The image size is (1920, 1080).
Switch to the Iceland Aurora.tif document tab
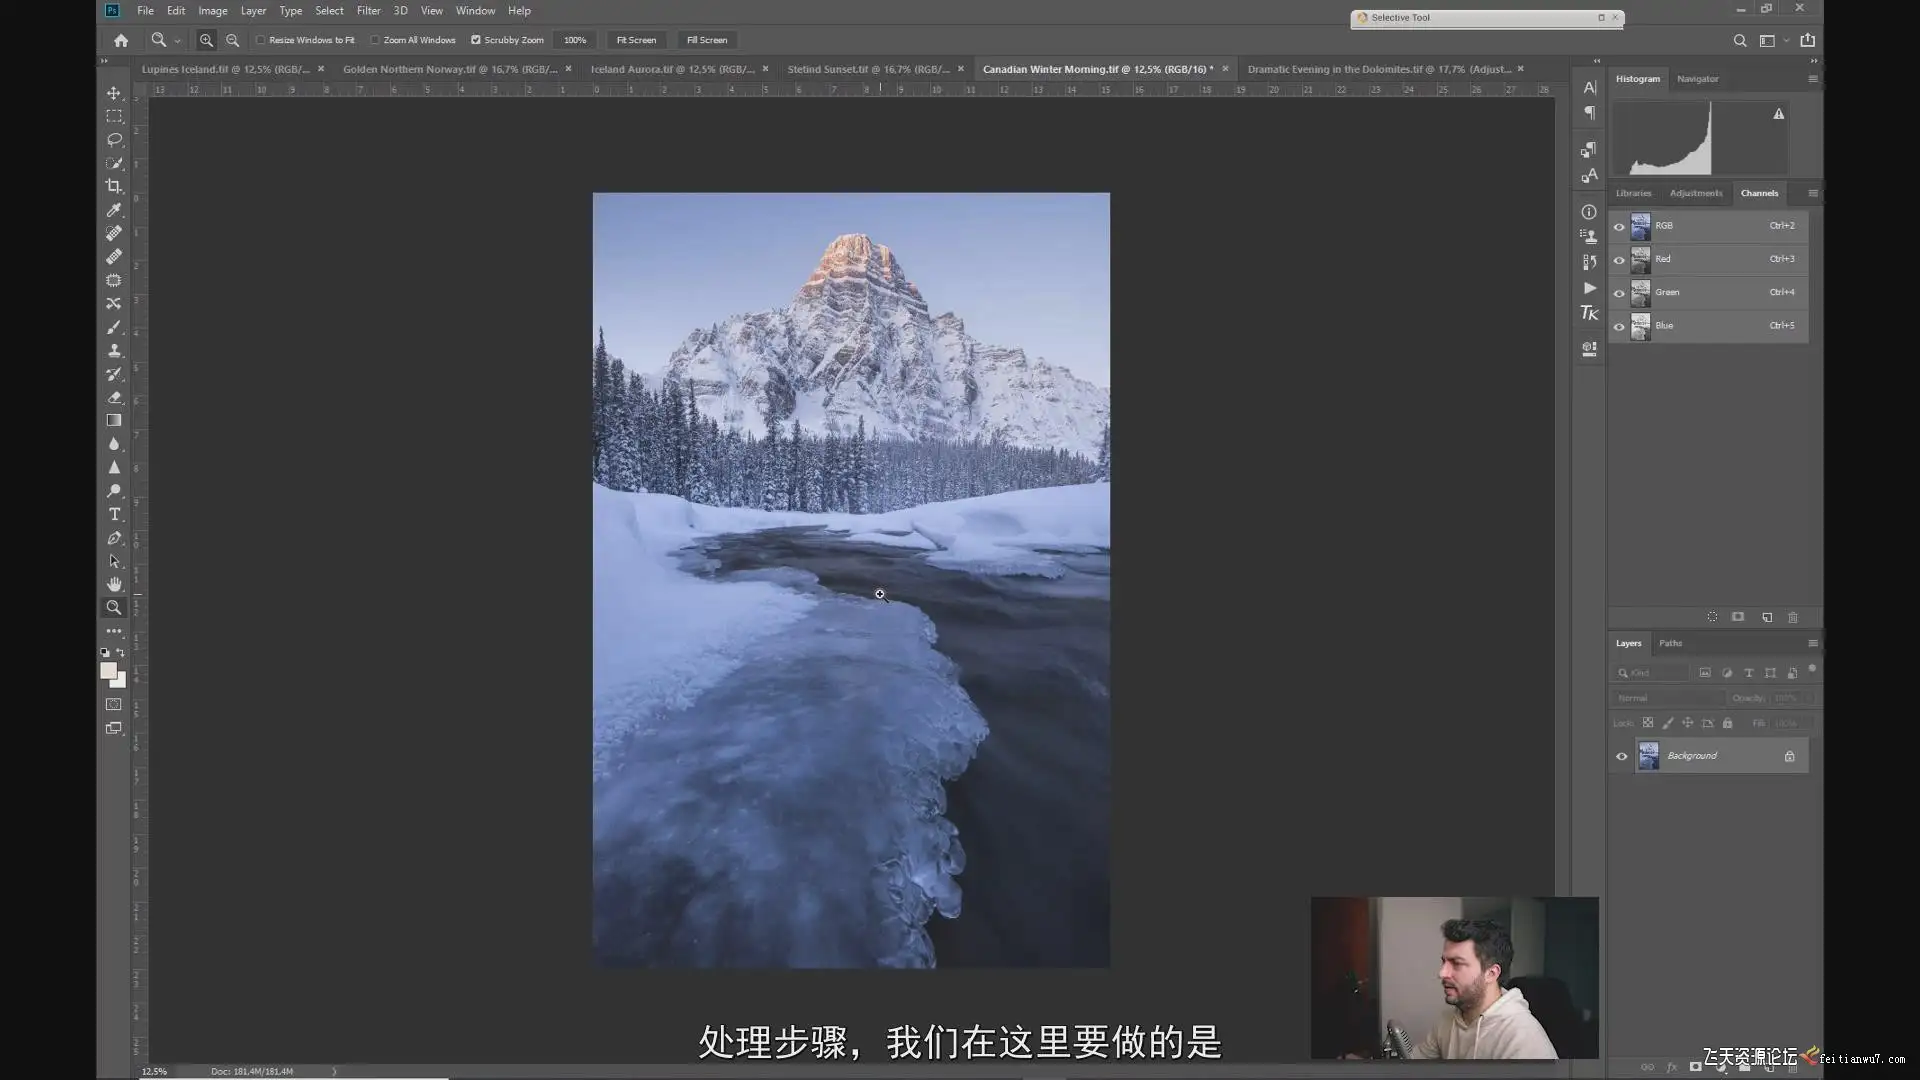671,69
